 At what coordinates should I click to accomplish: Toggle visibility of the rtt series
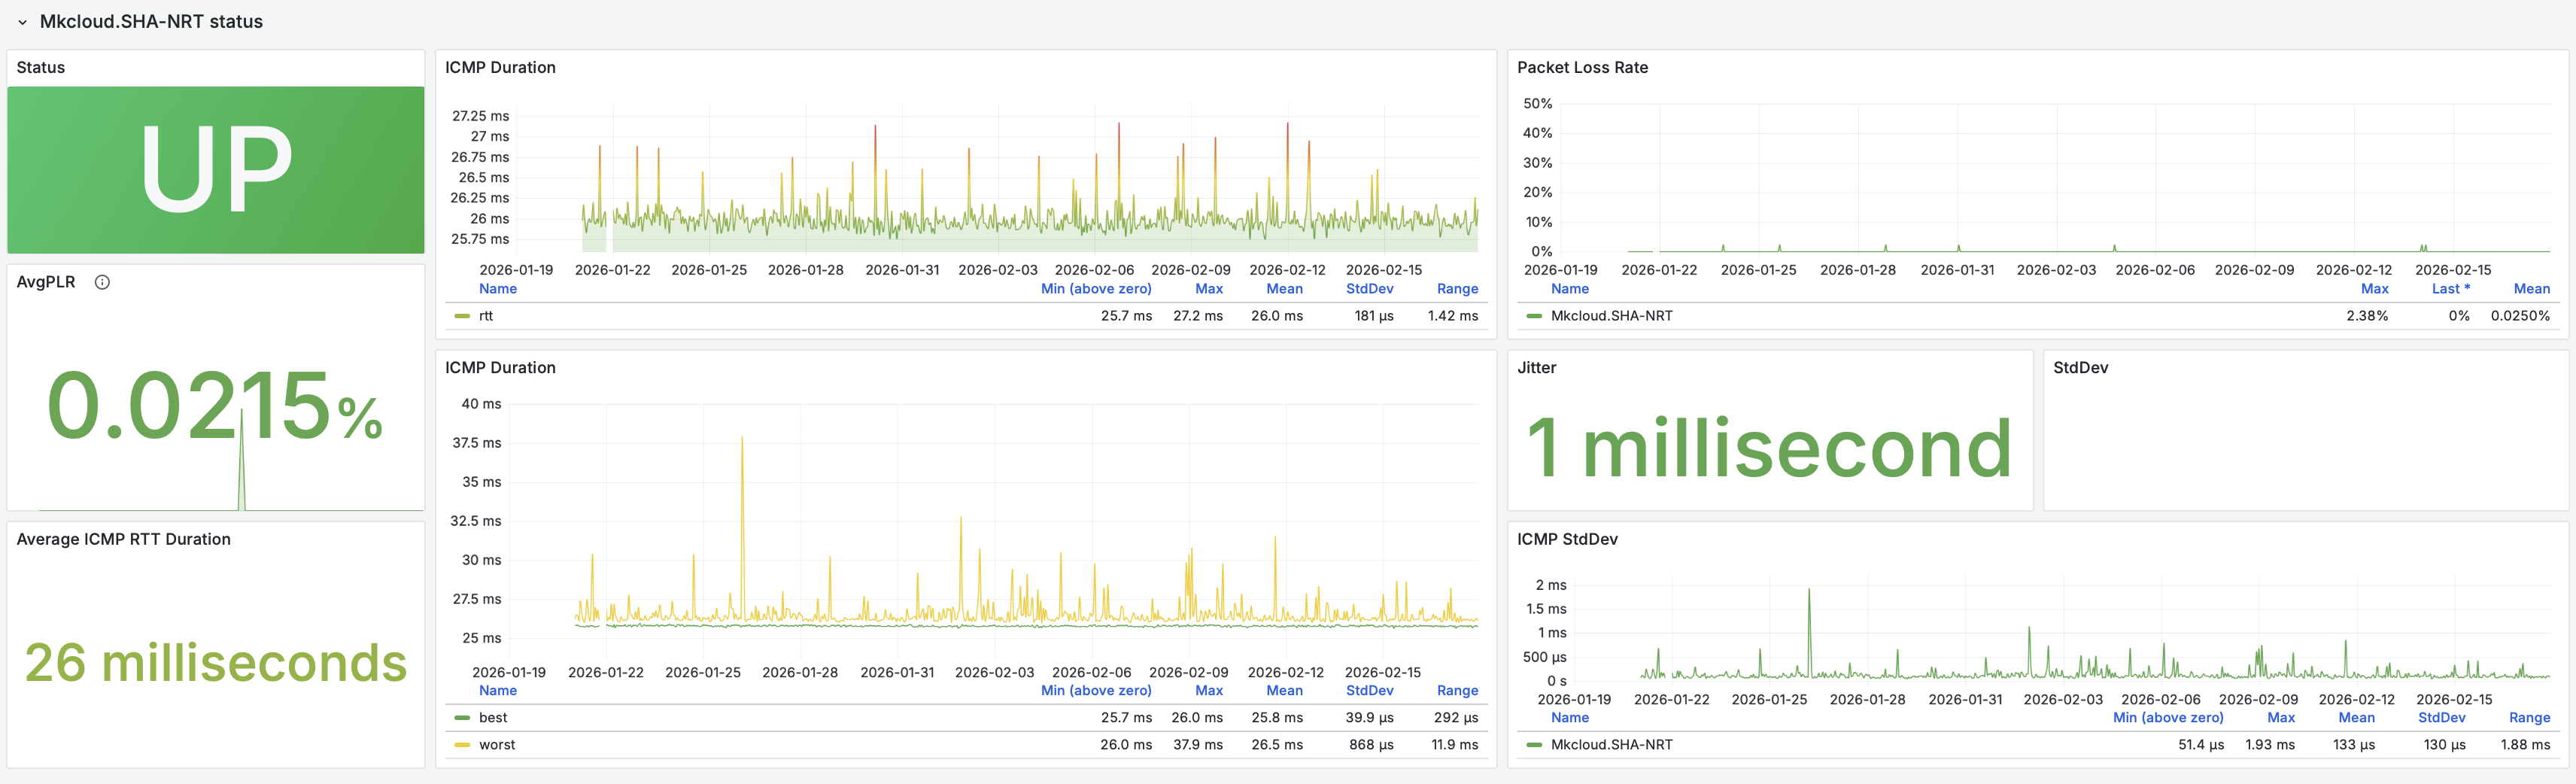pyautogui.click(x=486, y=316)
